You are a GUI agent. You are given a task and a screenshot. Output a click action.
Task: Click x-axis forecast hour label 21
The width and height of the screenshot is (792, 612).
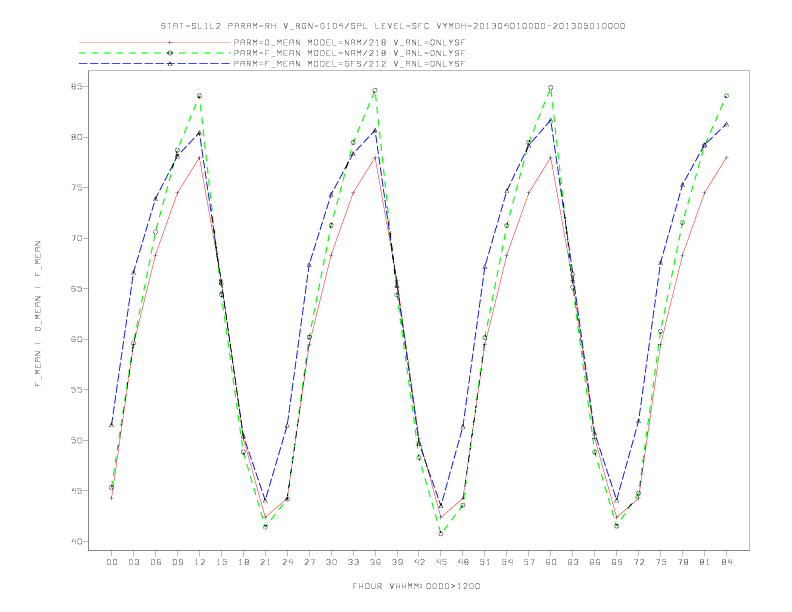coord(265,562)
